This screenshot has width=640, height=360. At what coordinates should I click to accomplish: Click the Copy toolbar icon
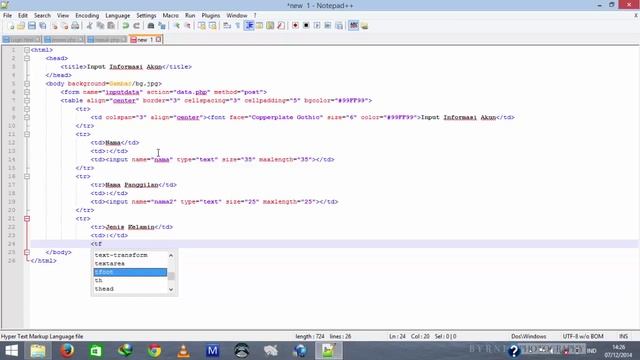[100, 26]
